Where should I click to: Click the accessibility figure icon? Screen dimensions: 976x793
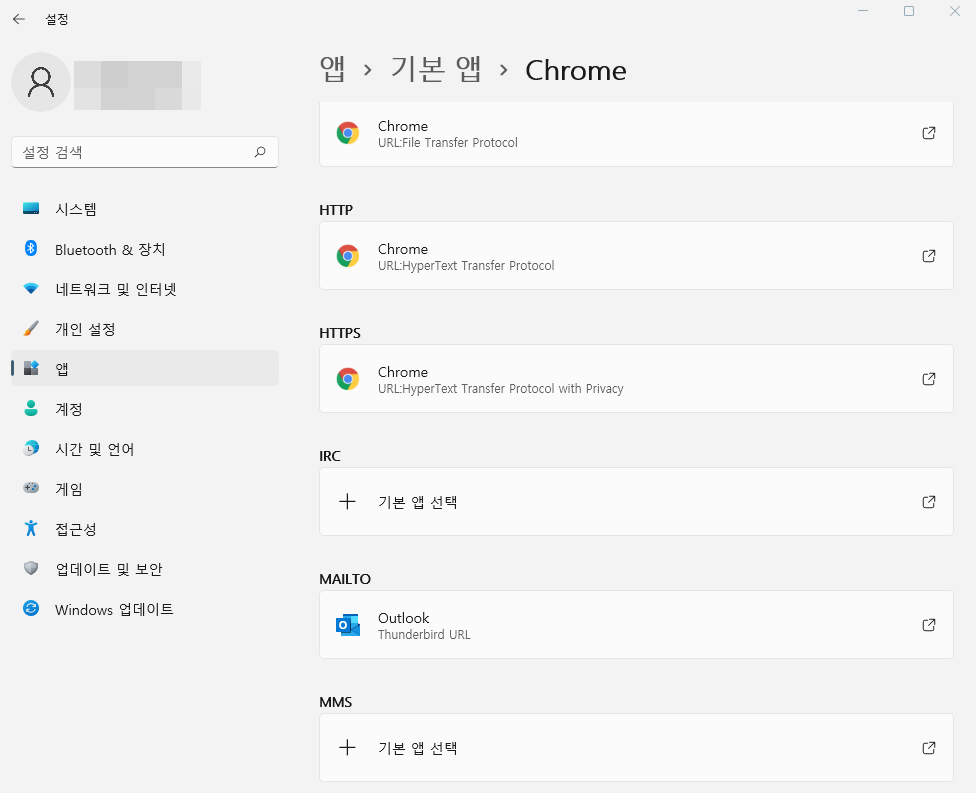[31, 528]
